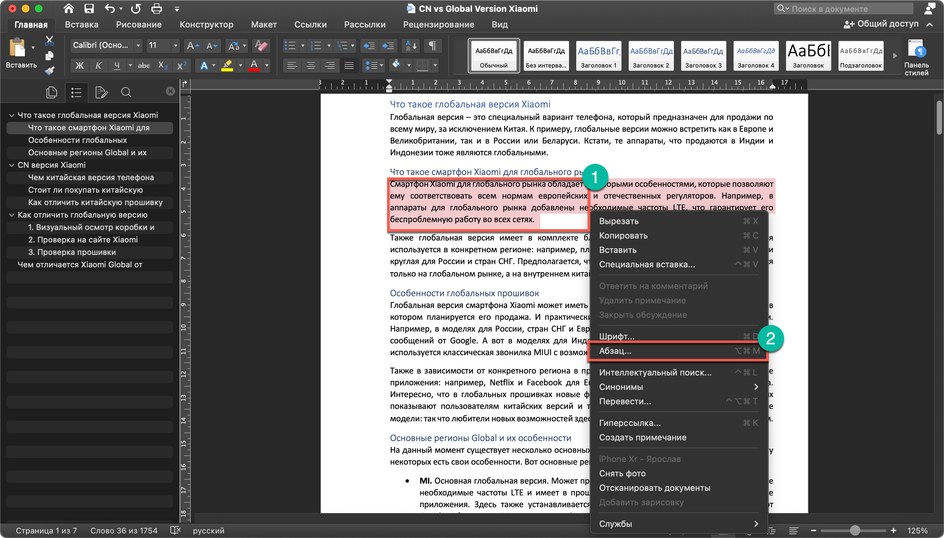Close the navigation sidebar
Image resolution: width=944 pixels, height=538 pixels.
(x=170, y=91)
